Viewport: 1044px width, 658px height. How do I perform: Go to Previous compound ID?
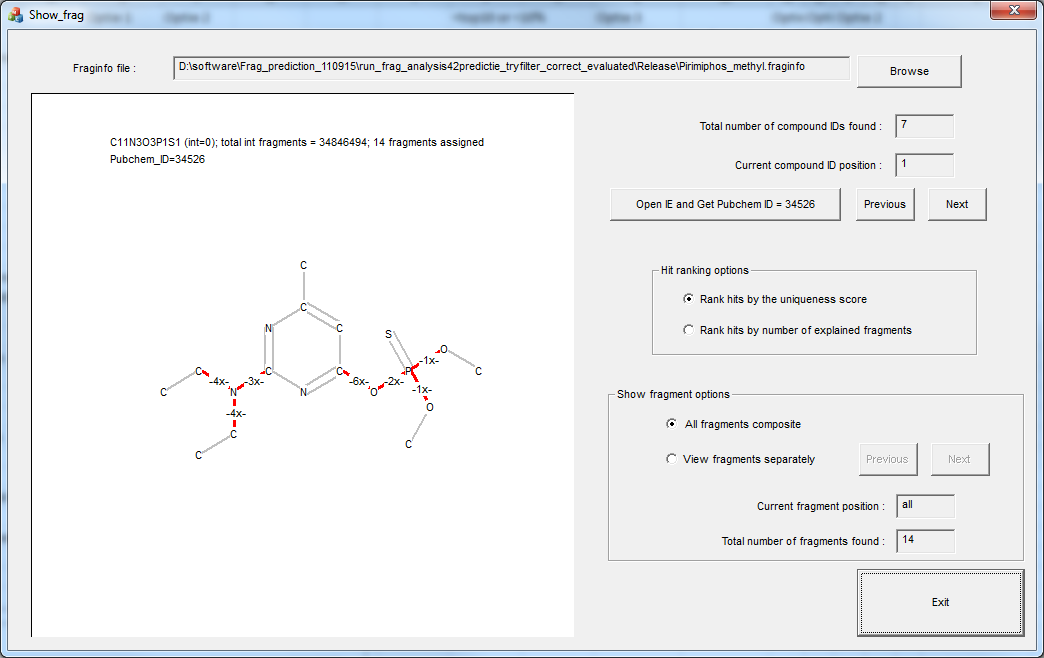click(884, 204)
